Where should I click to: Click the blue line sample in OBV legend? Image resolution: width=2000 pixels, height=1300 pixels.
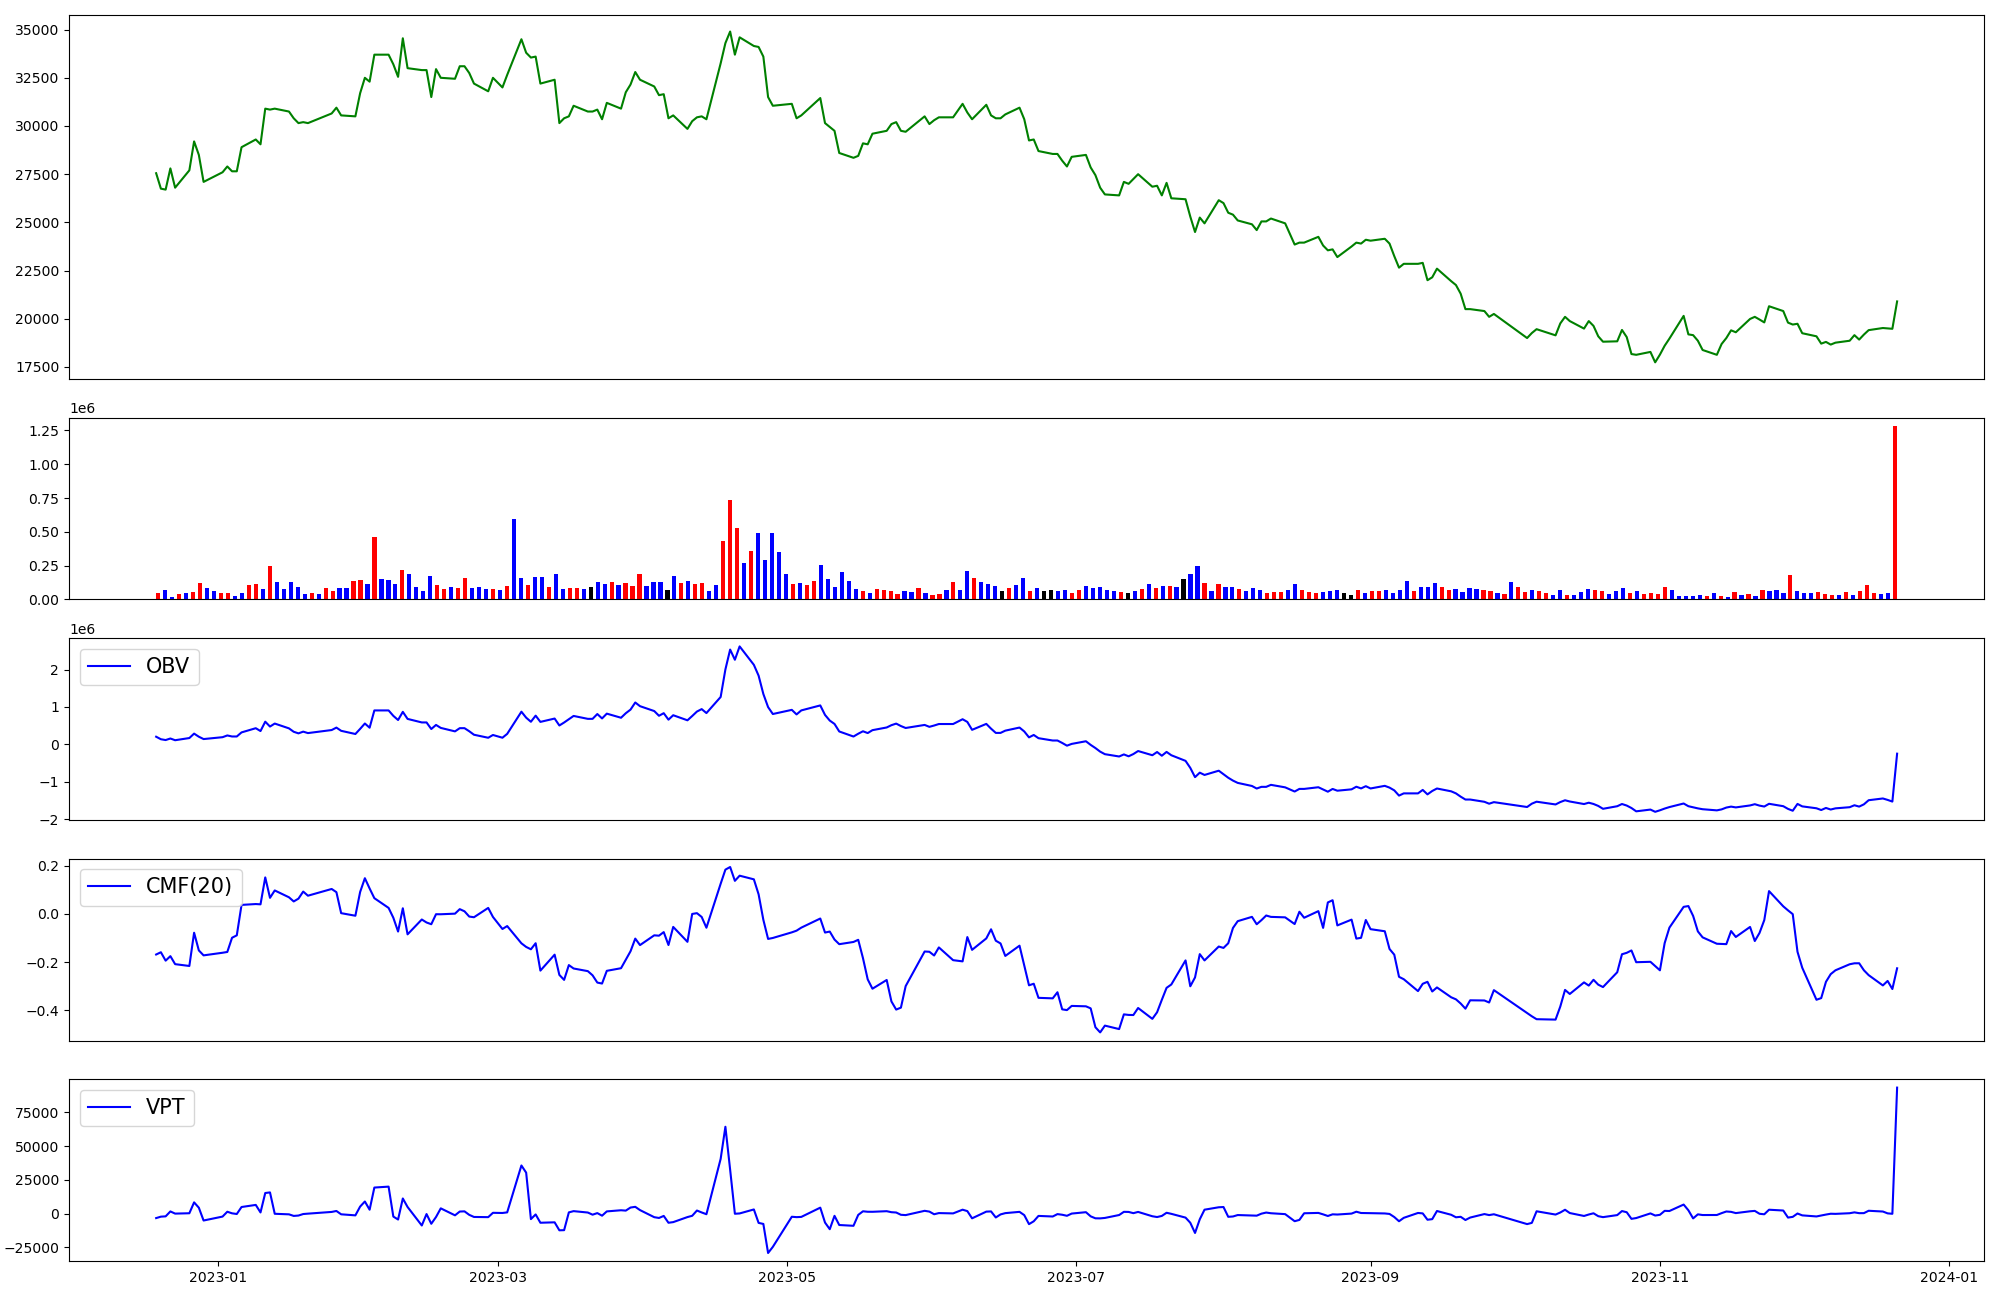[x=110, y=667]
